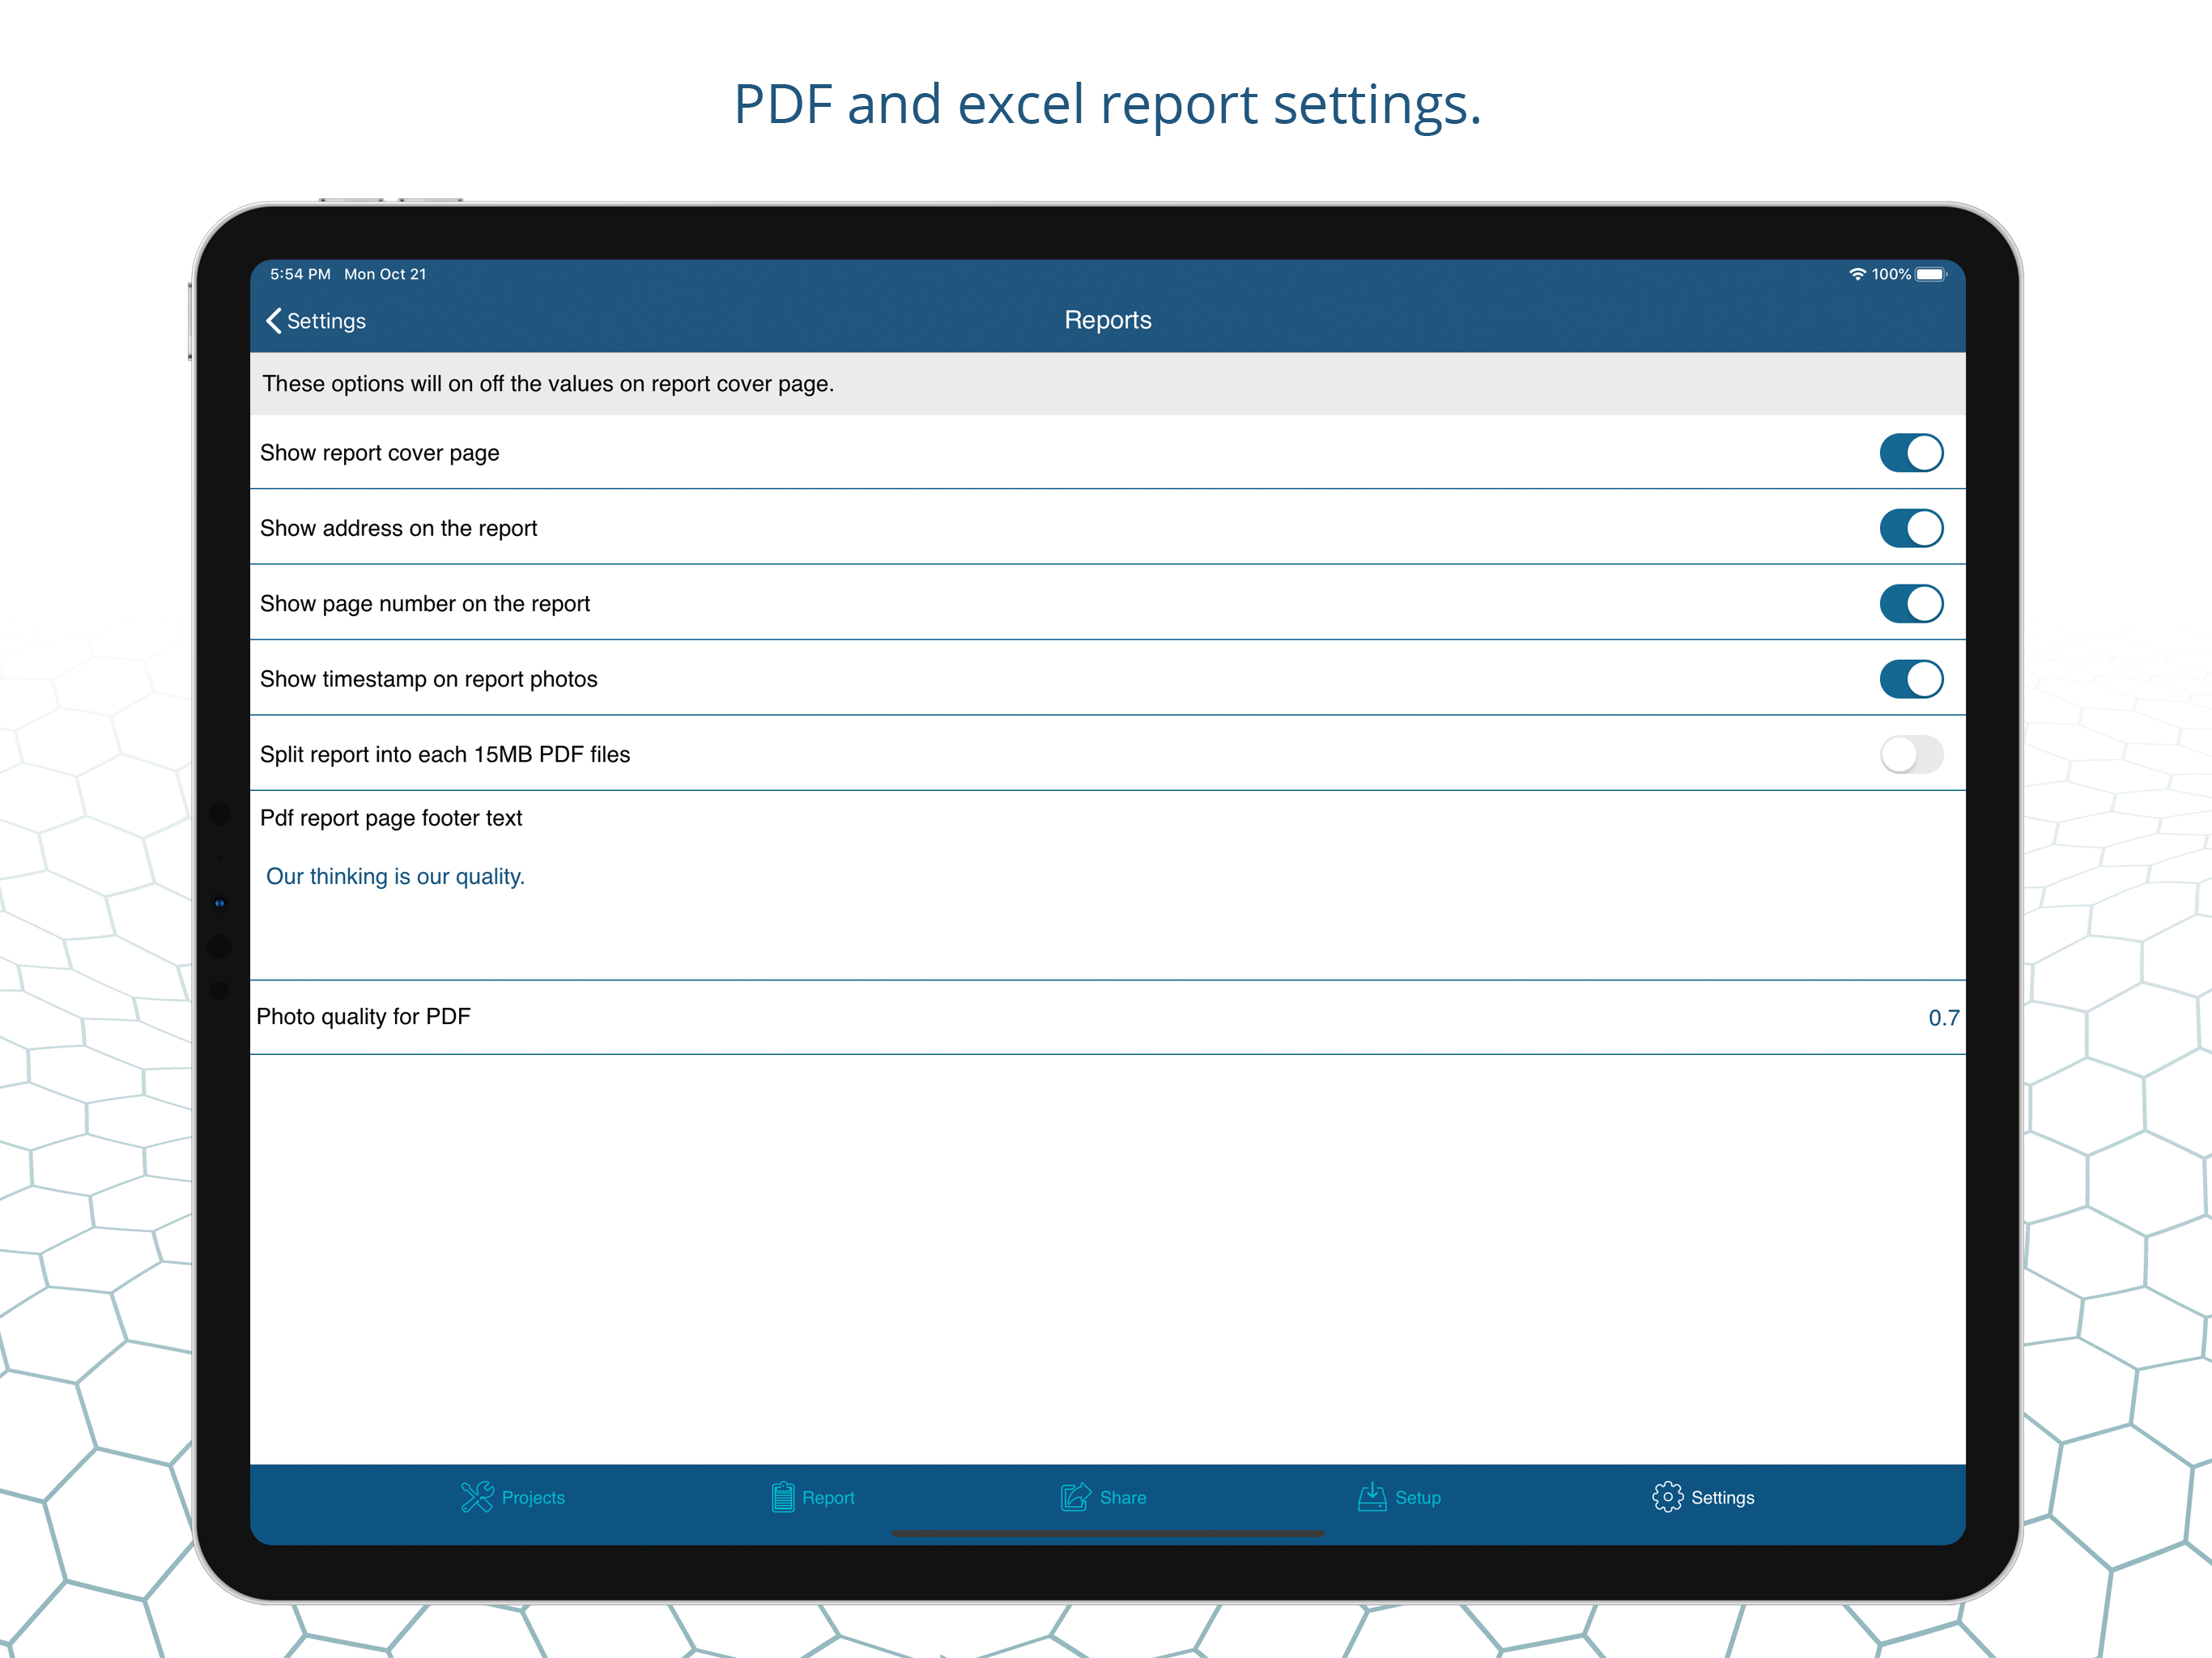Image resolution: width=2212 pixels, height=1658 pixels.
Task: Switch to the Projects tab label
Action: click(x=533, y=1498)
